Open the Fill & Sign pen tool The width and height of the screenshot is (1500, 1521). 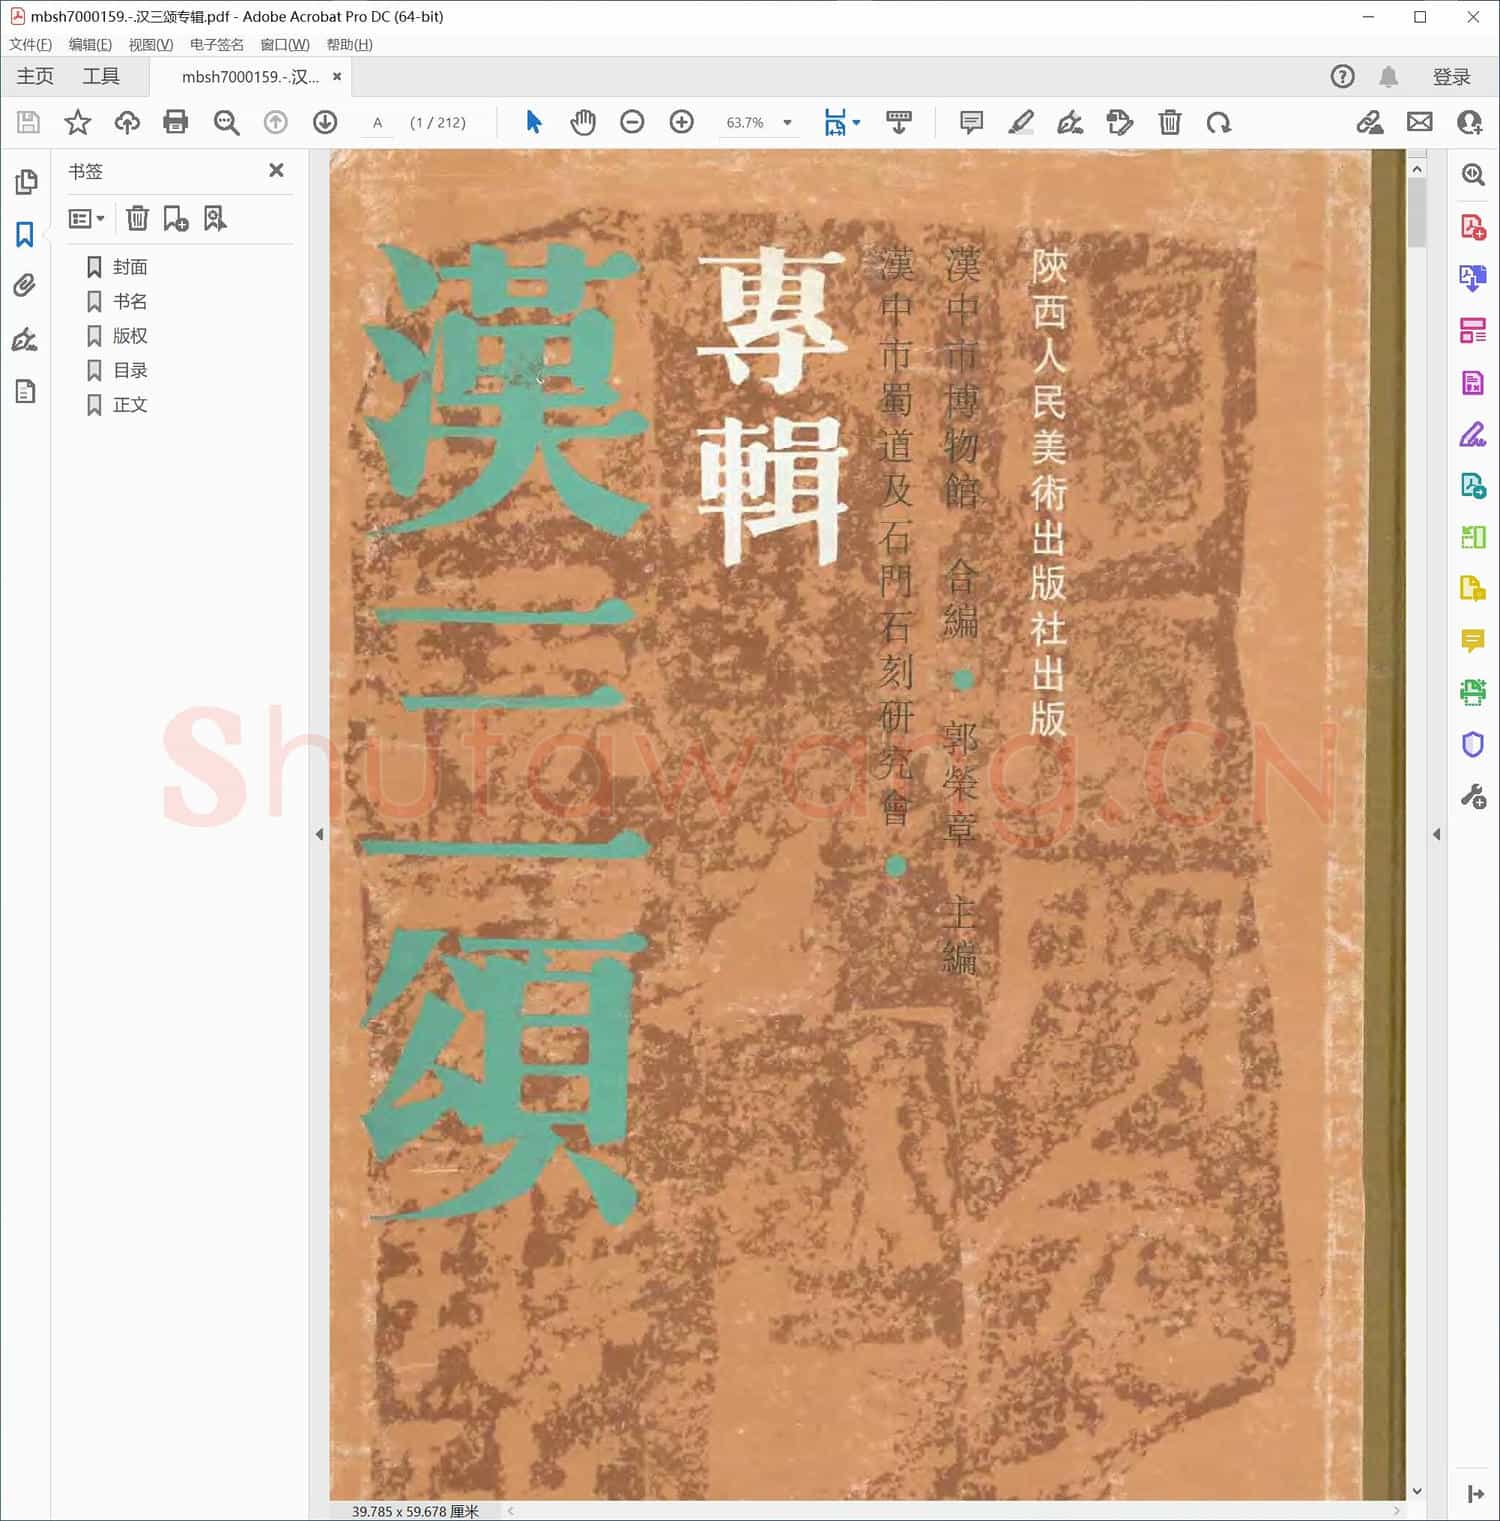(x=1070, y=122)
